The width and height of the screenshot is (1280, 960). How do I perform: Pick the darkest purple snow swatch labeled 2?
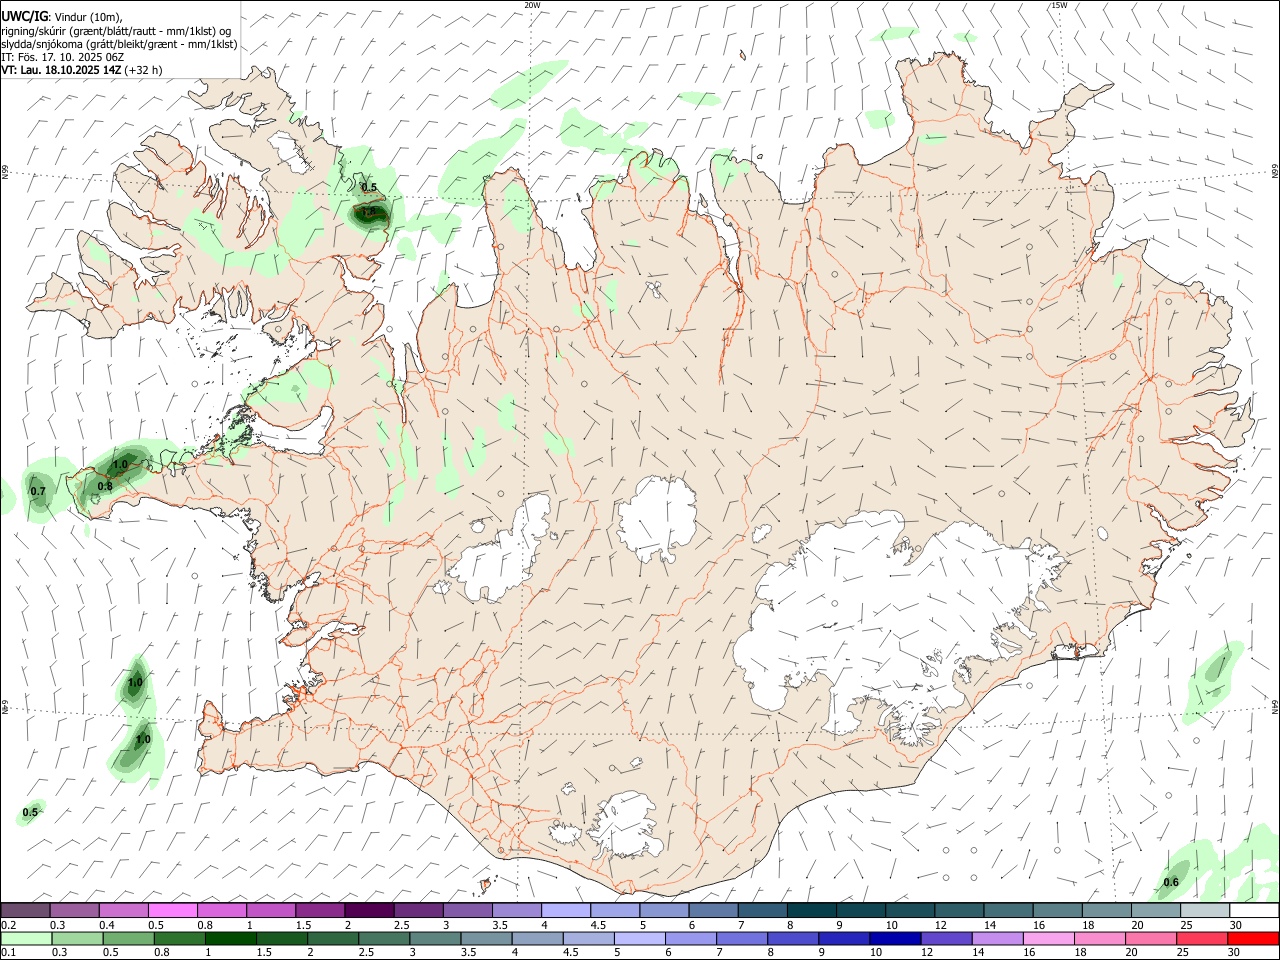click(x=369, y=911)
